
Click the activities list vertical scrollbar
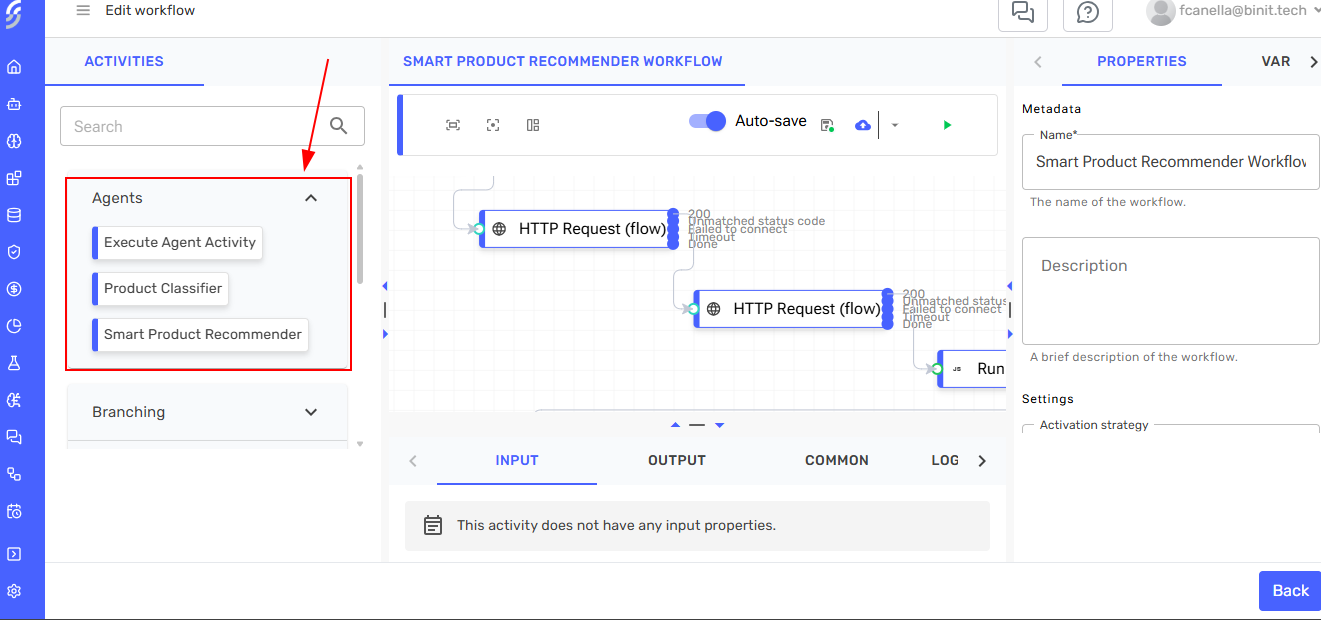(360, 230)
